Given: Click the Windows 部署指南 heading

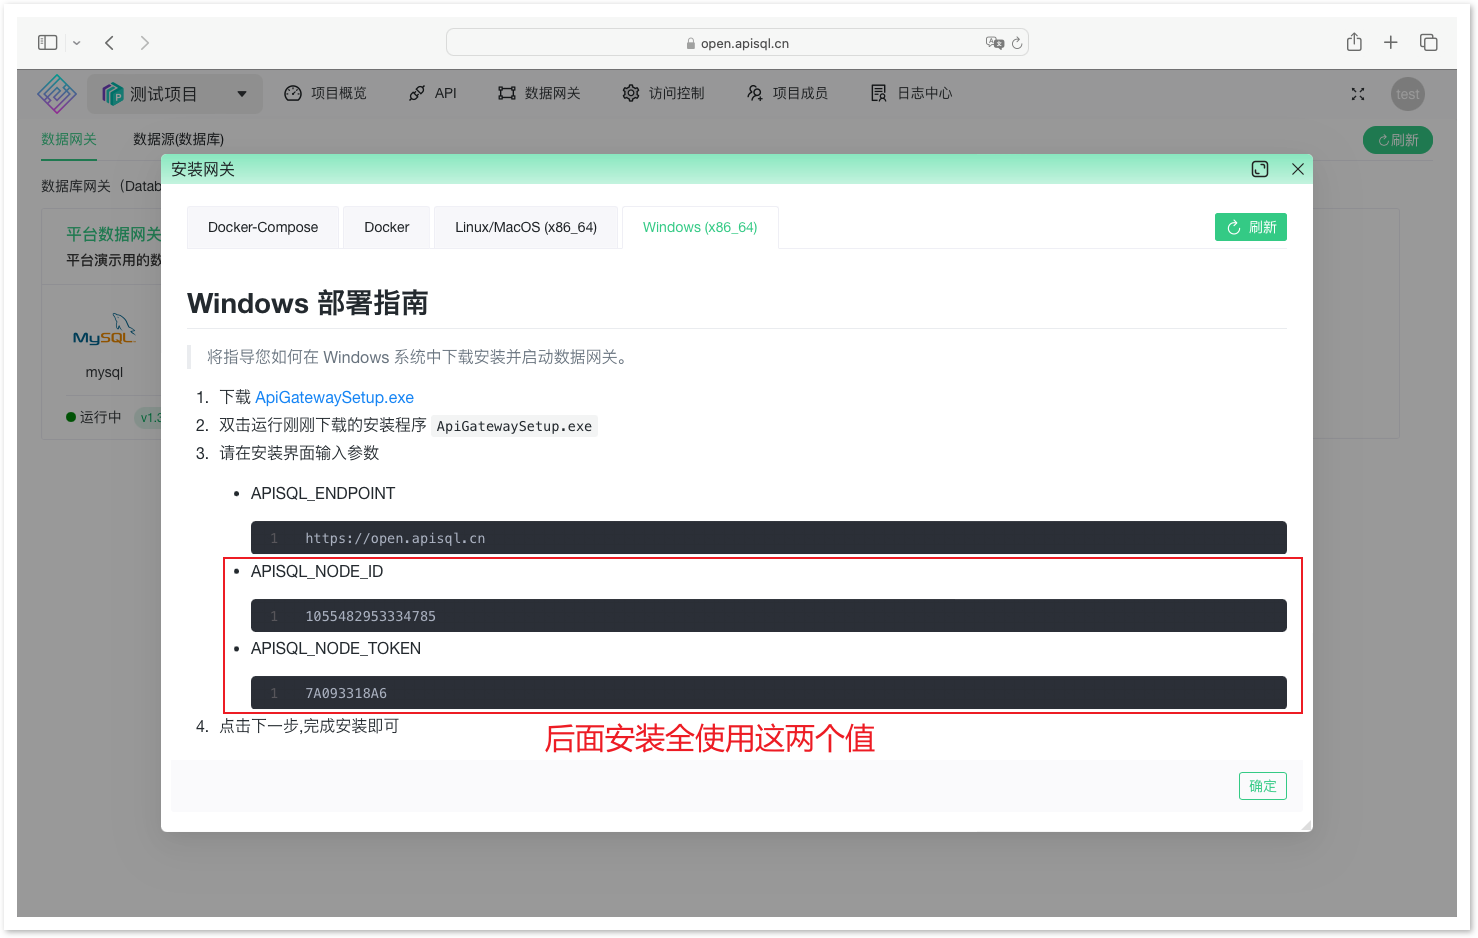Looking at the screenshot, I should (308, 303).
